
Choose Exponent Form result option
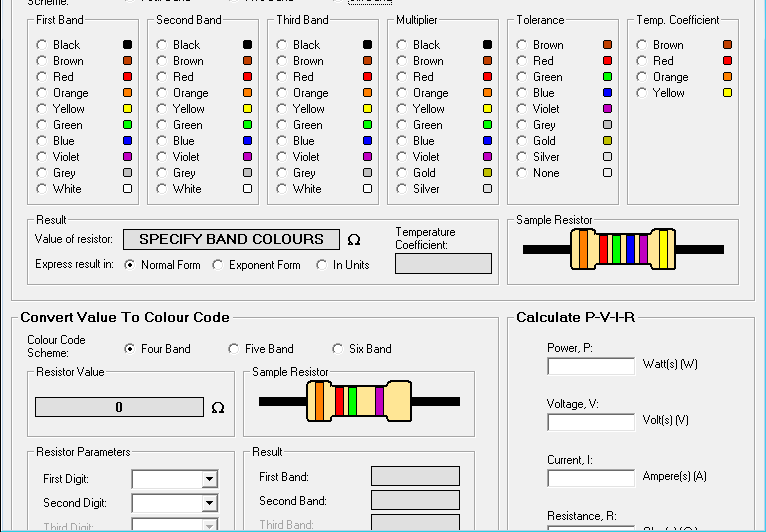point(217,265)
